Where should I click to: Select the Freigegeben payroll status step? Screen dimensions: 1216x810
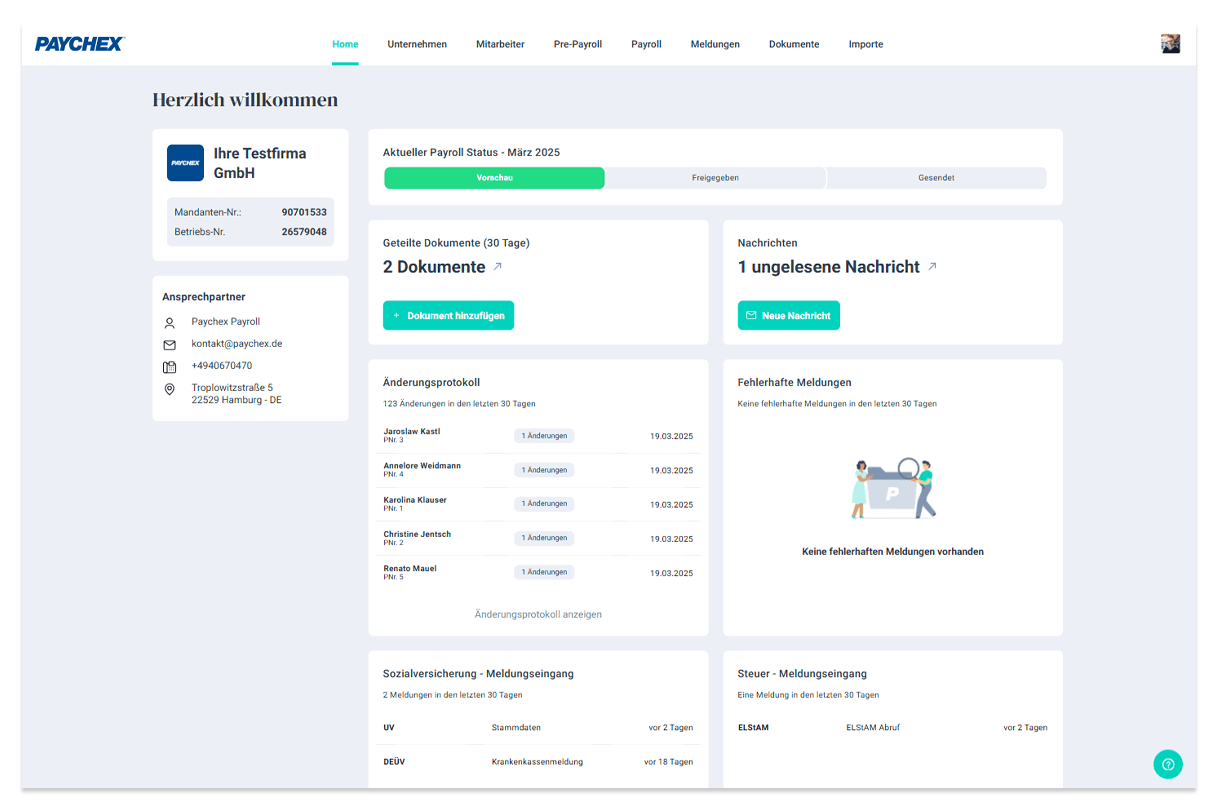[x=715, y=178]
